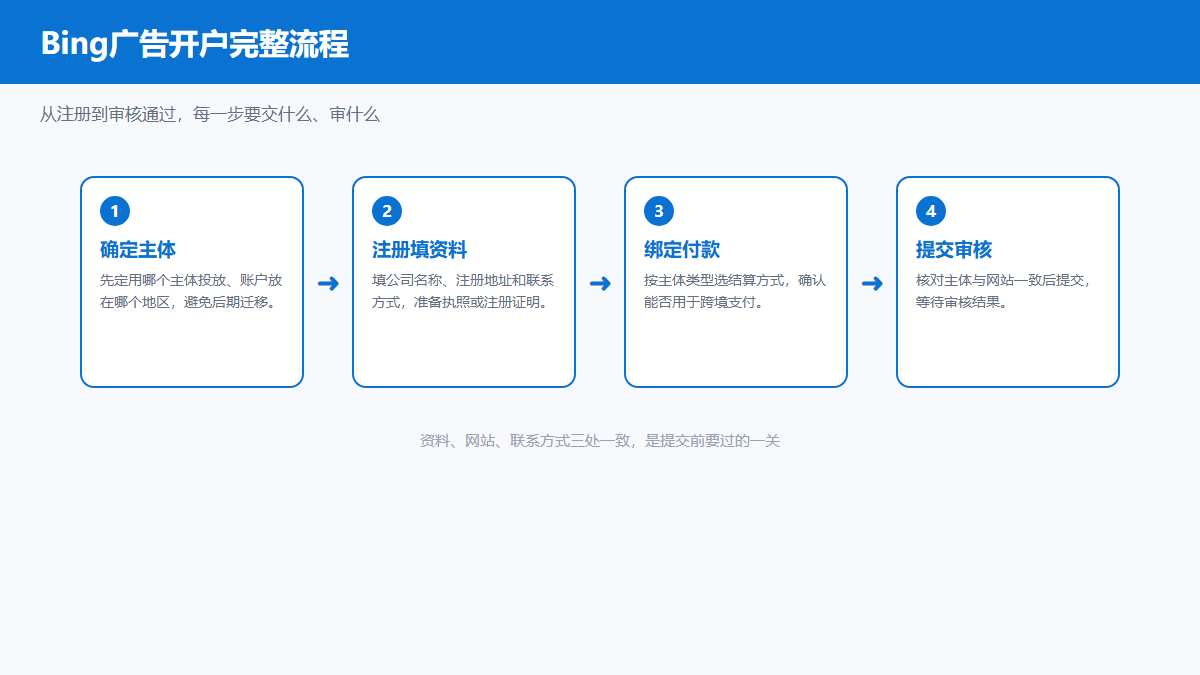Select the '注册填资料' heading

pyautogui.click(x=420, y=250)
